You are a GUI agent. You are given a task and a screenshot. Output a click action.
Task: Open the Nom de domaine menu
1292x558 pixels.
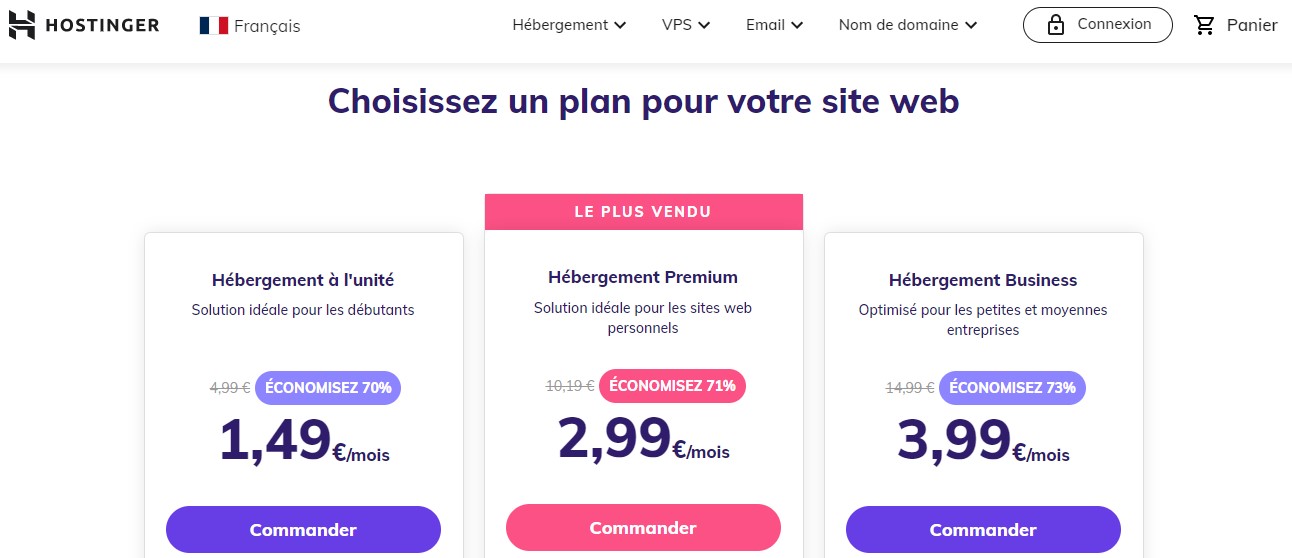(908, 25)
